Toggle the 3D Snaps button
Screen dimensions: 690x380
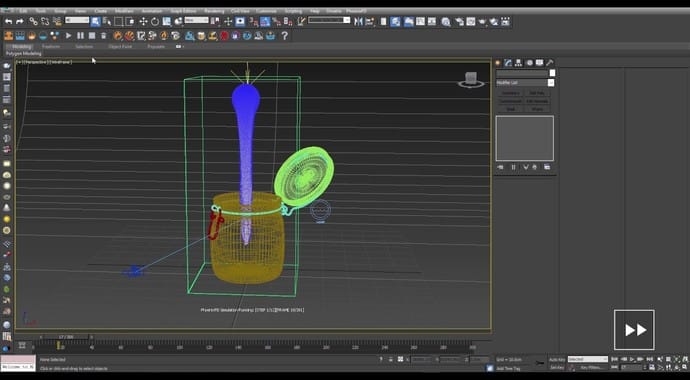pyautogui.click(x=253, y=21)
